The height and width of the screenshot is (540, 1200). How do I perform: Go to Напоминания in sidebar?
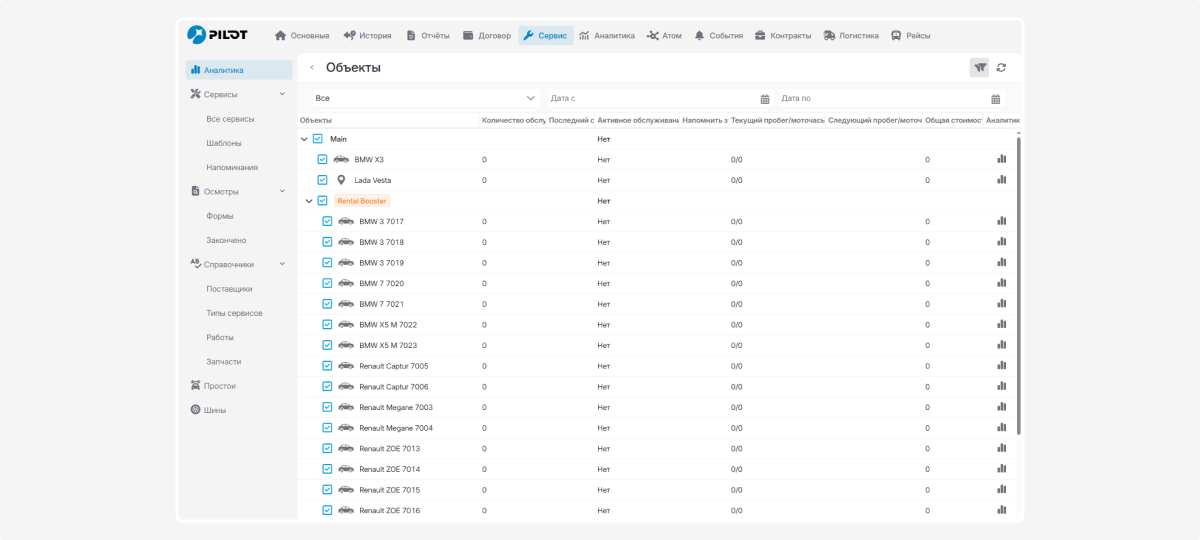click(x=232, y=167)
